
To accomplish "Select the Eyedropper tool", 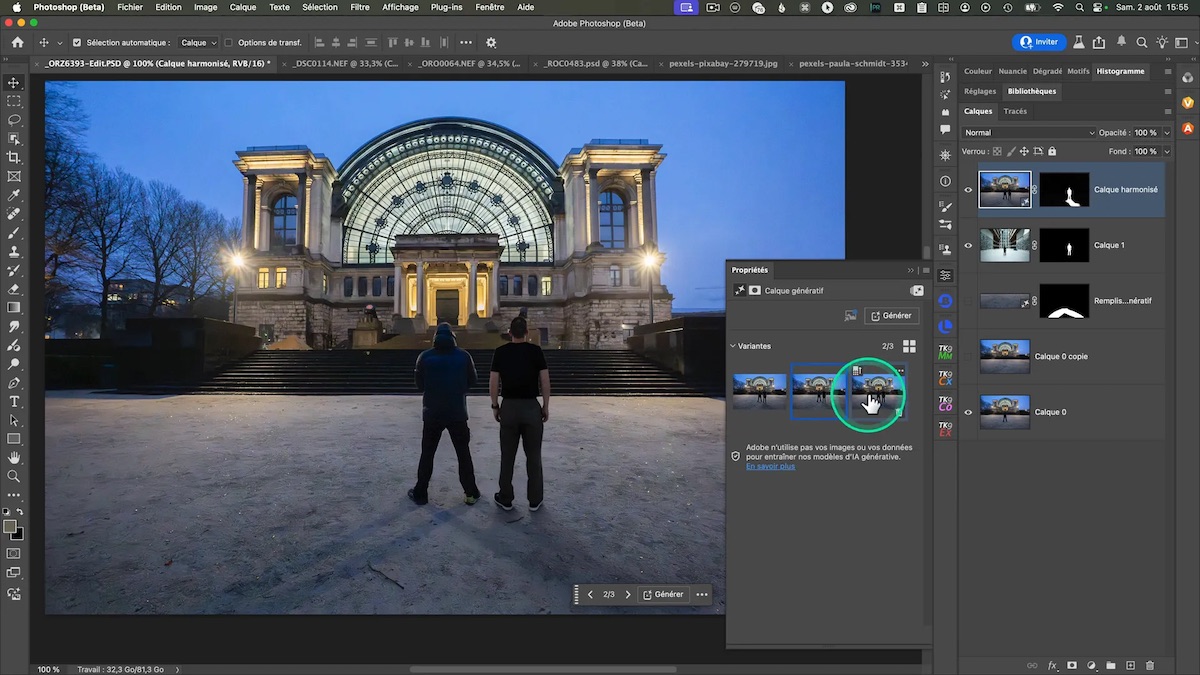I will [14, 195].
